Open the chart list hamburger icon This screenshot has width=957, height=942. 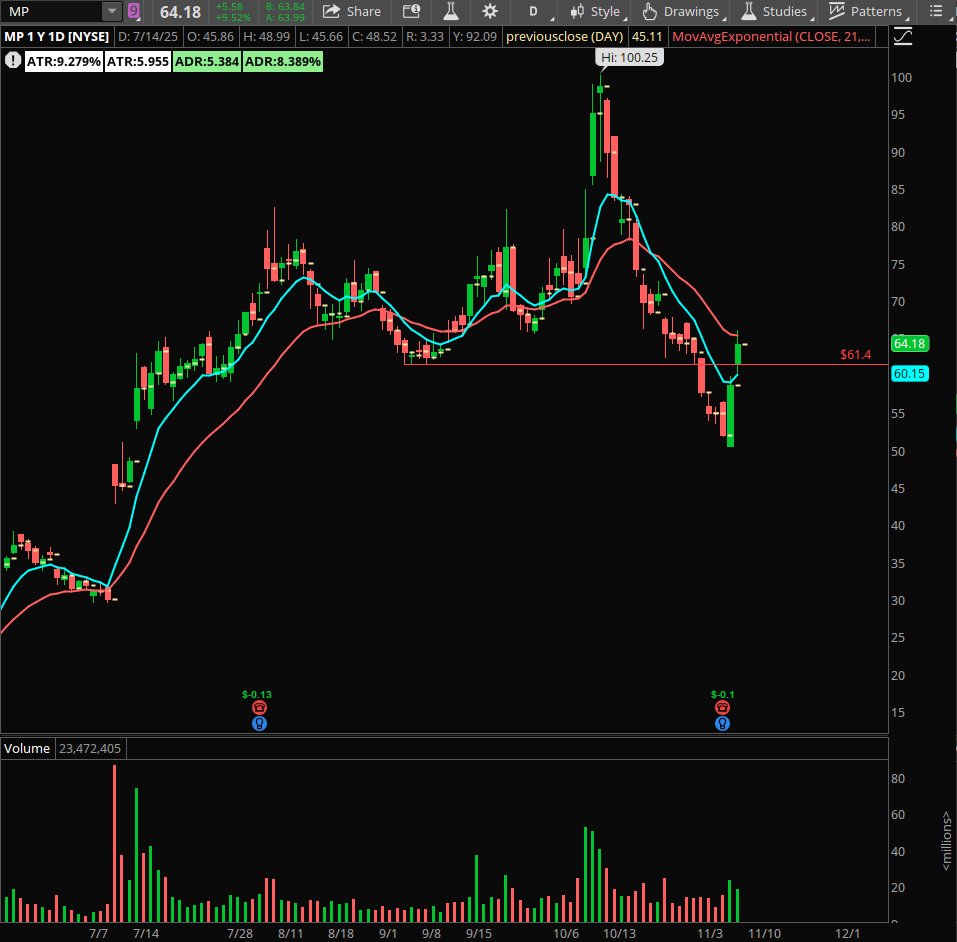coord(937,12)
